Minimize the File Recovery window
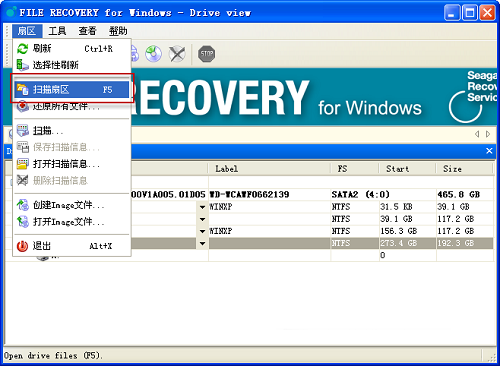500x366 pixels. [452, 13]
